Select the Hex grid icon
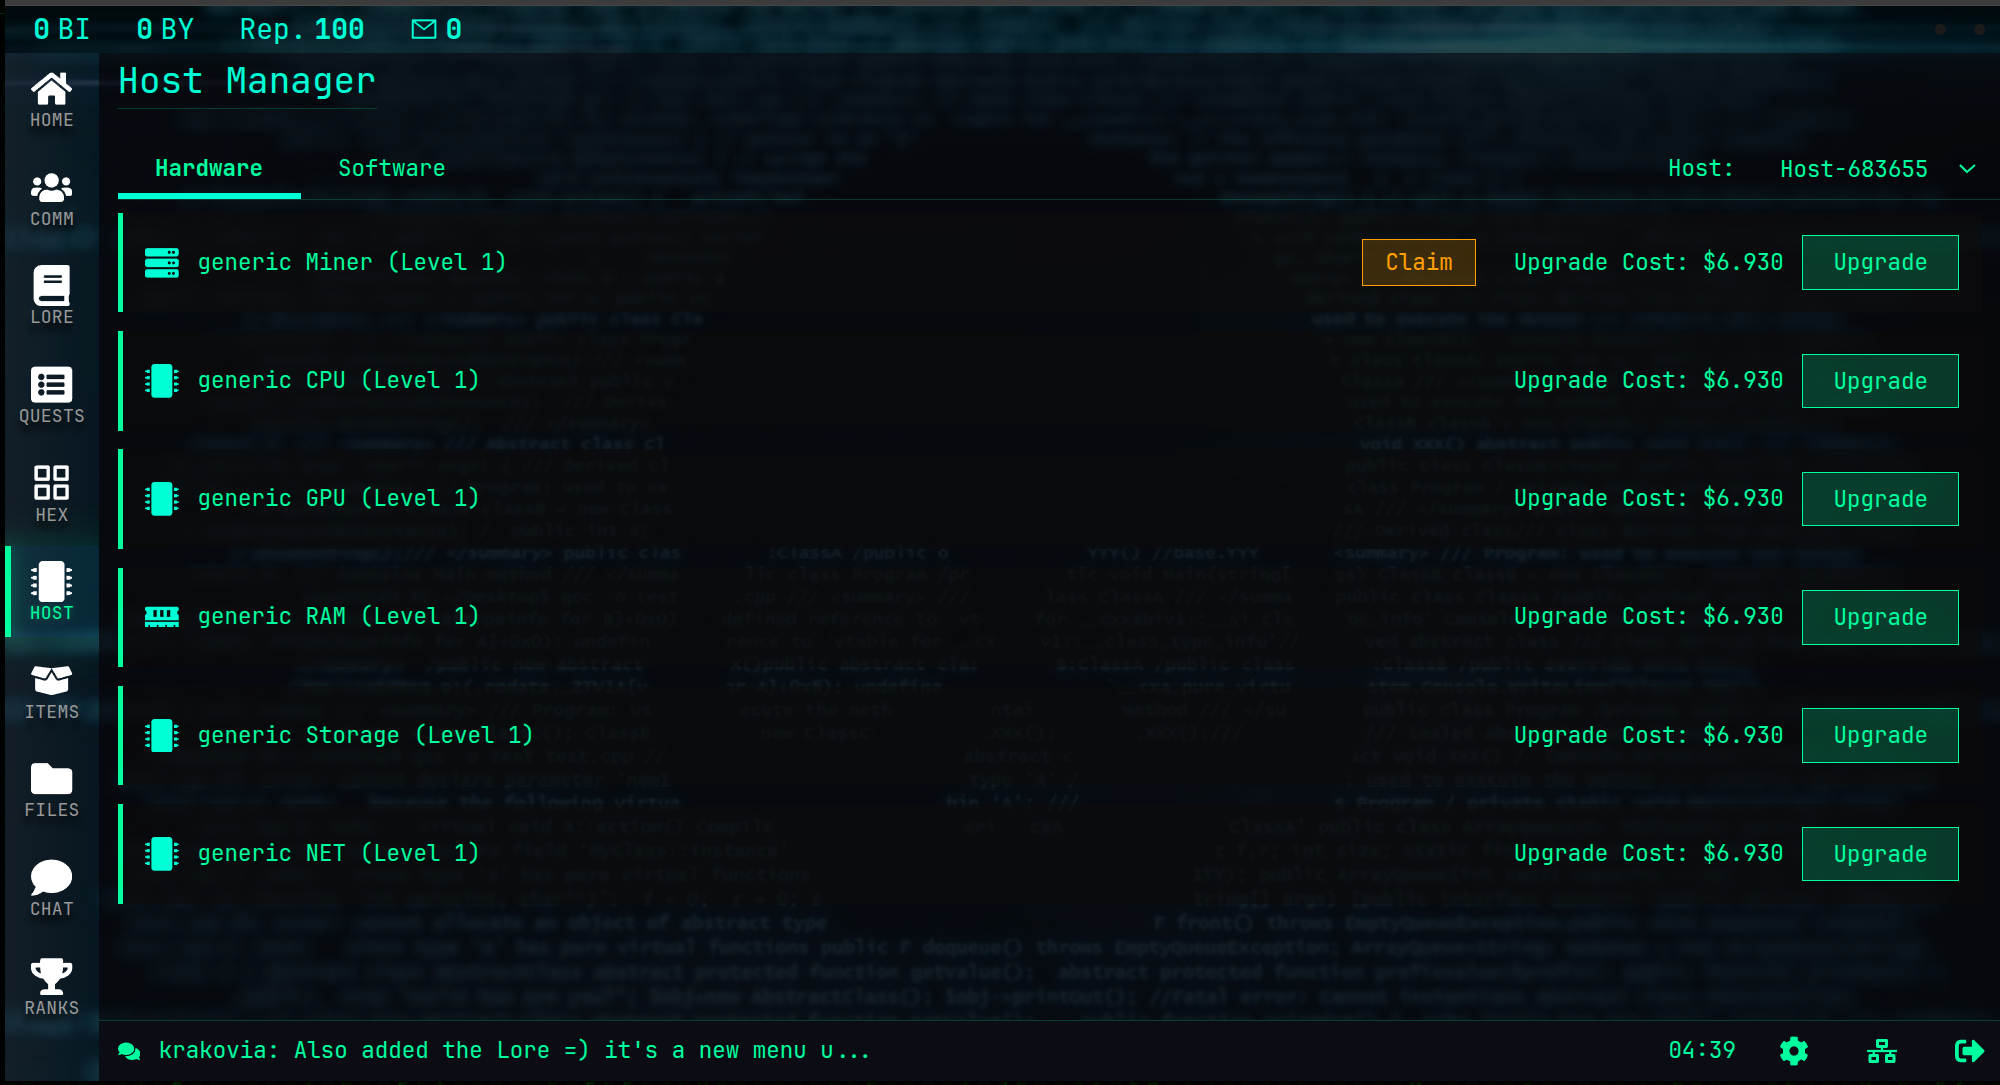This screenshot has width=2000, height=1085. 51,494
